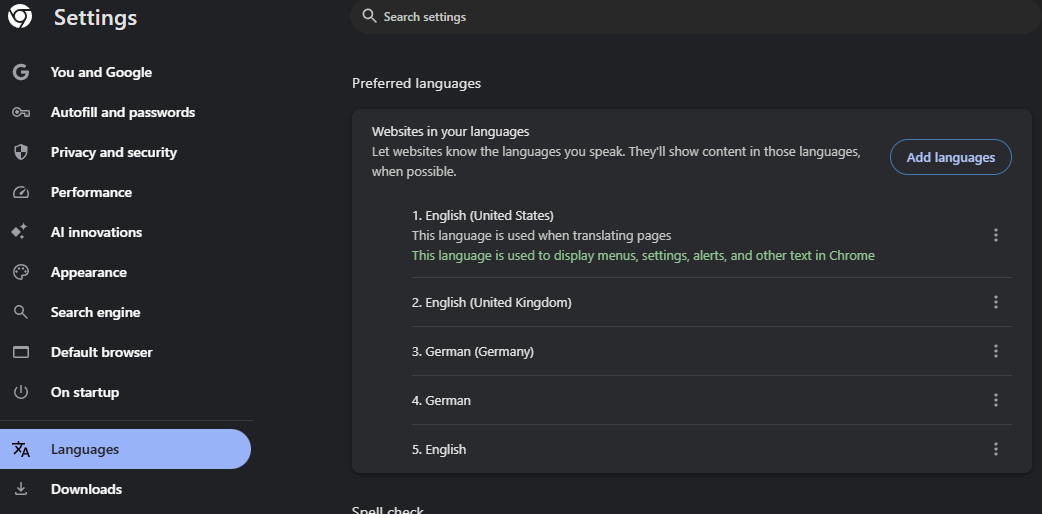Click the Settings page title

[96, 17]
